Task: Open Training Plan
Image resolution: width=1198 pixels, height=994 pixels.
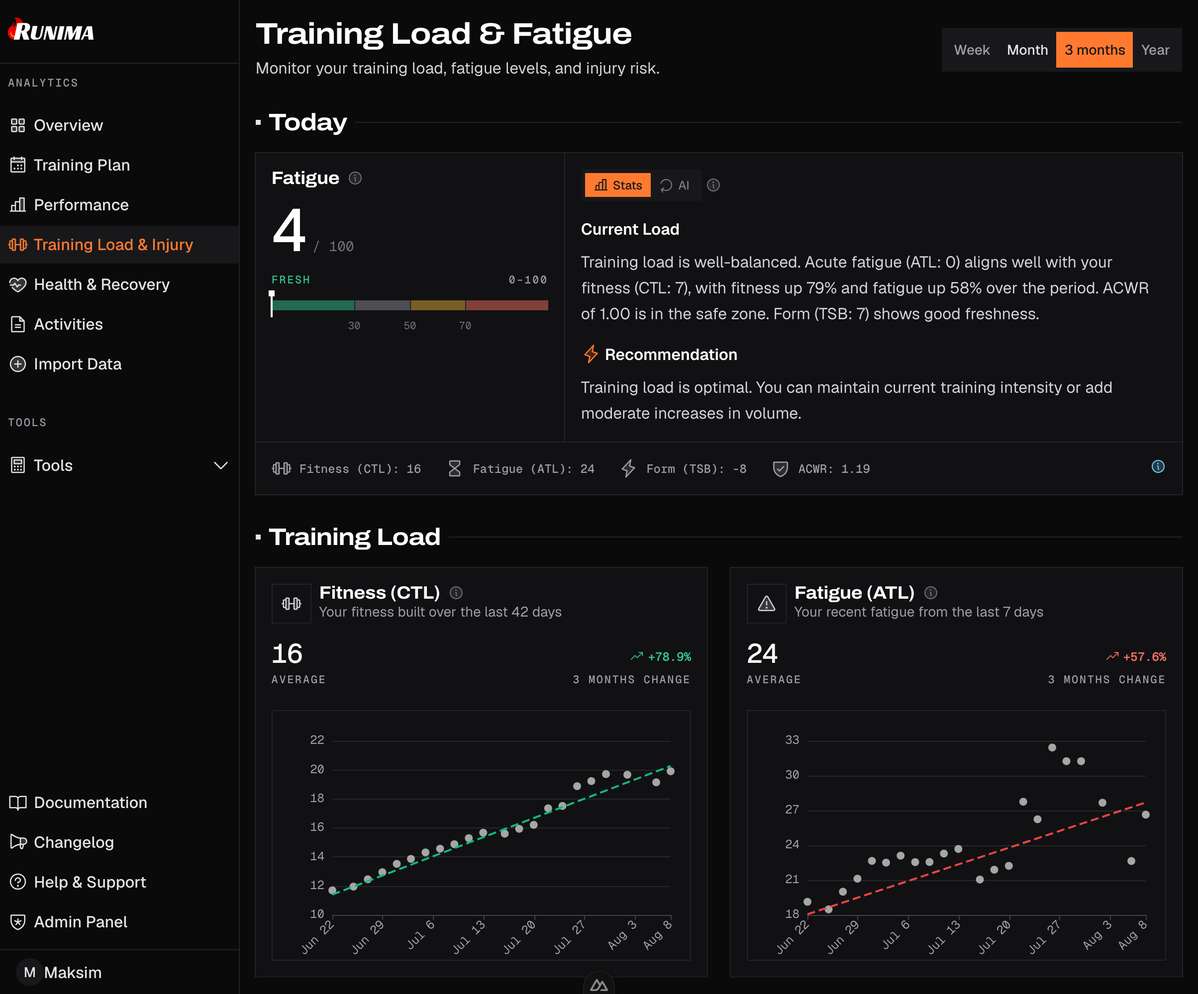Action: 119,165
